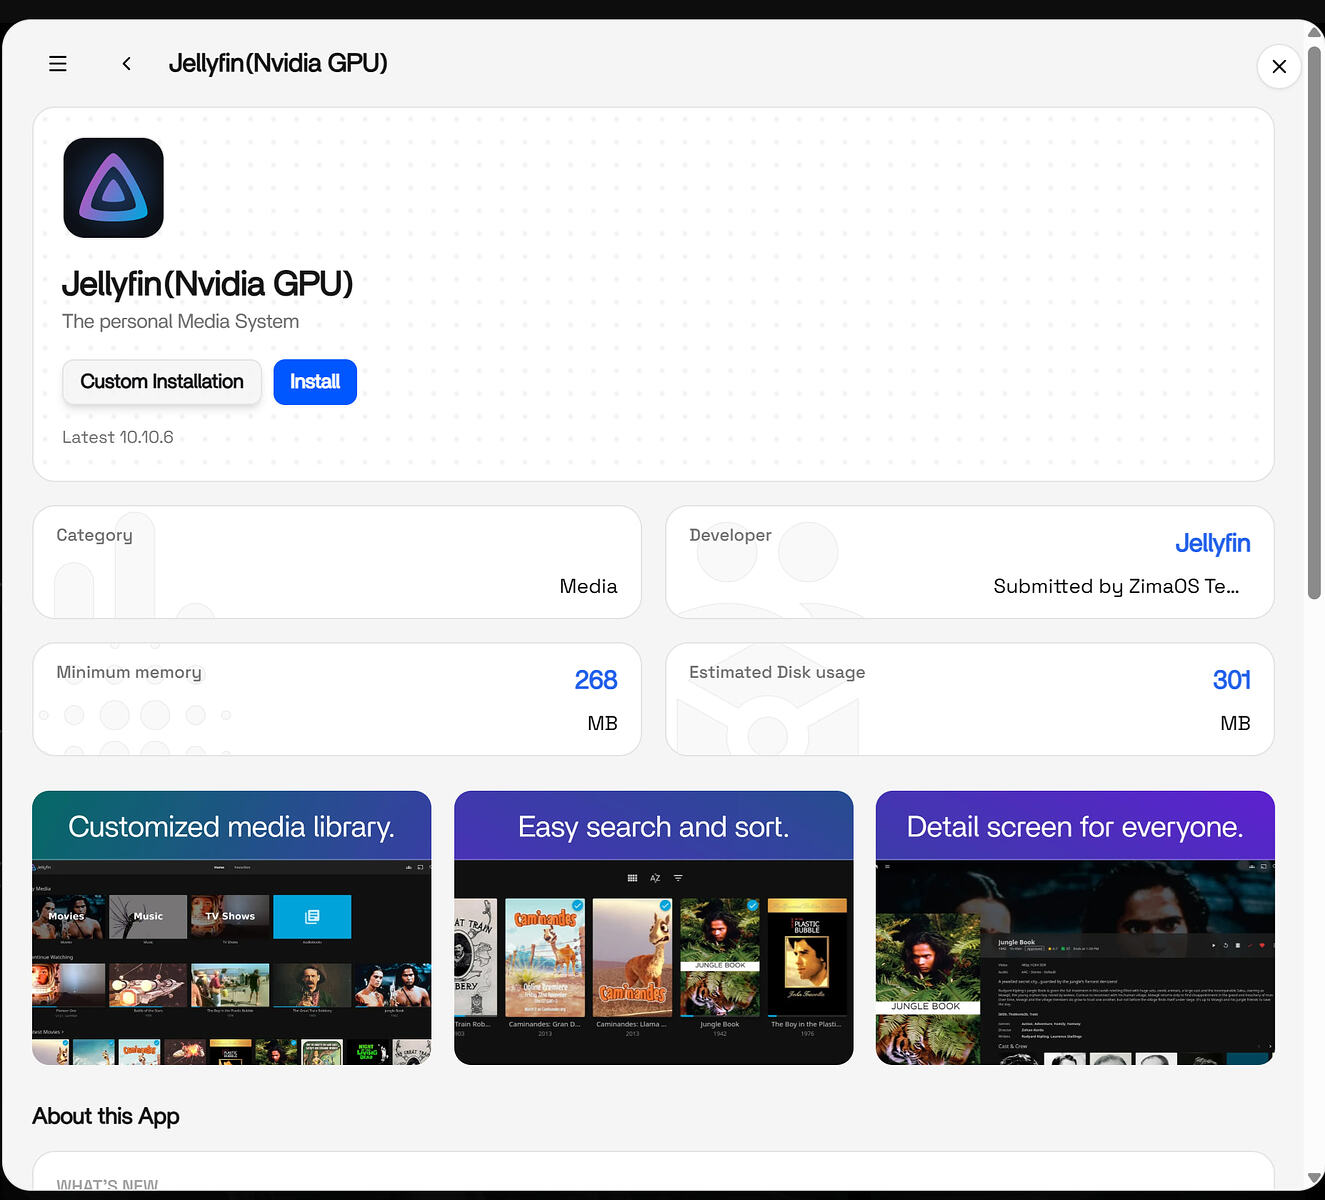The width and height of the screenshot is (1325, 1200).
Task: View the Detail screen for everyone screenshot
Action: (x=1075, y=928)
